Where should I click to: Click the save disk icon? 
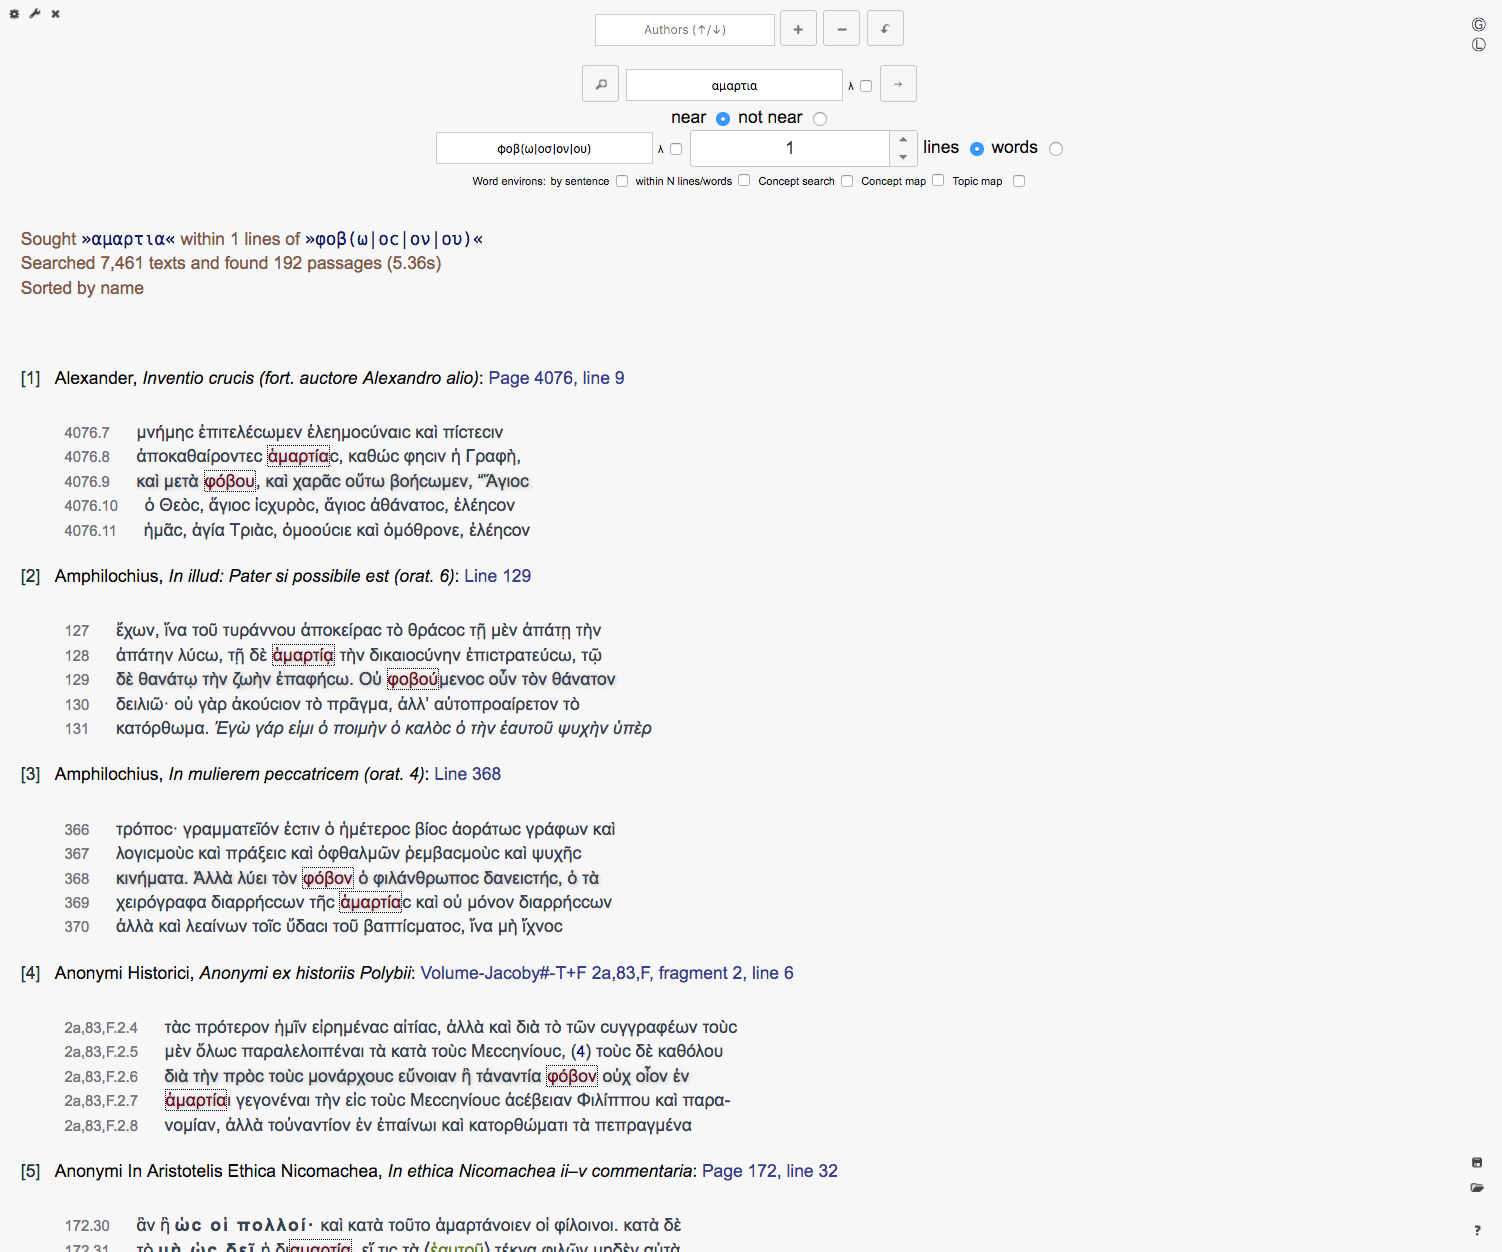(1477, 1162)
